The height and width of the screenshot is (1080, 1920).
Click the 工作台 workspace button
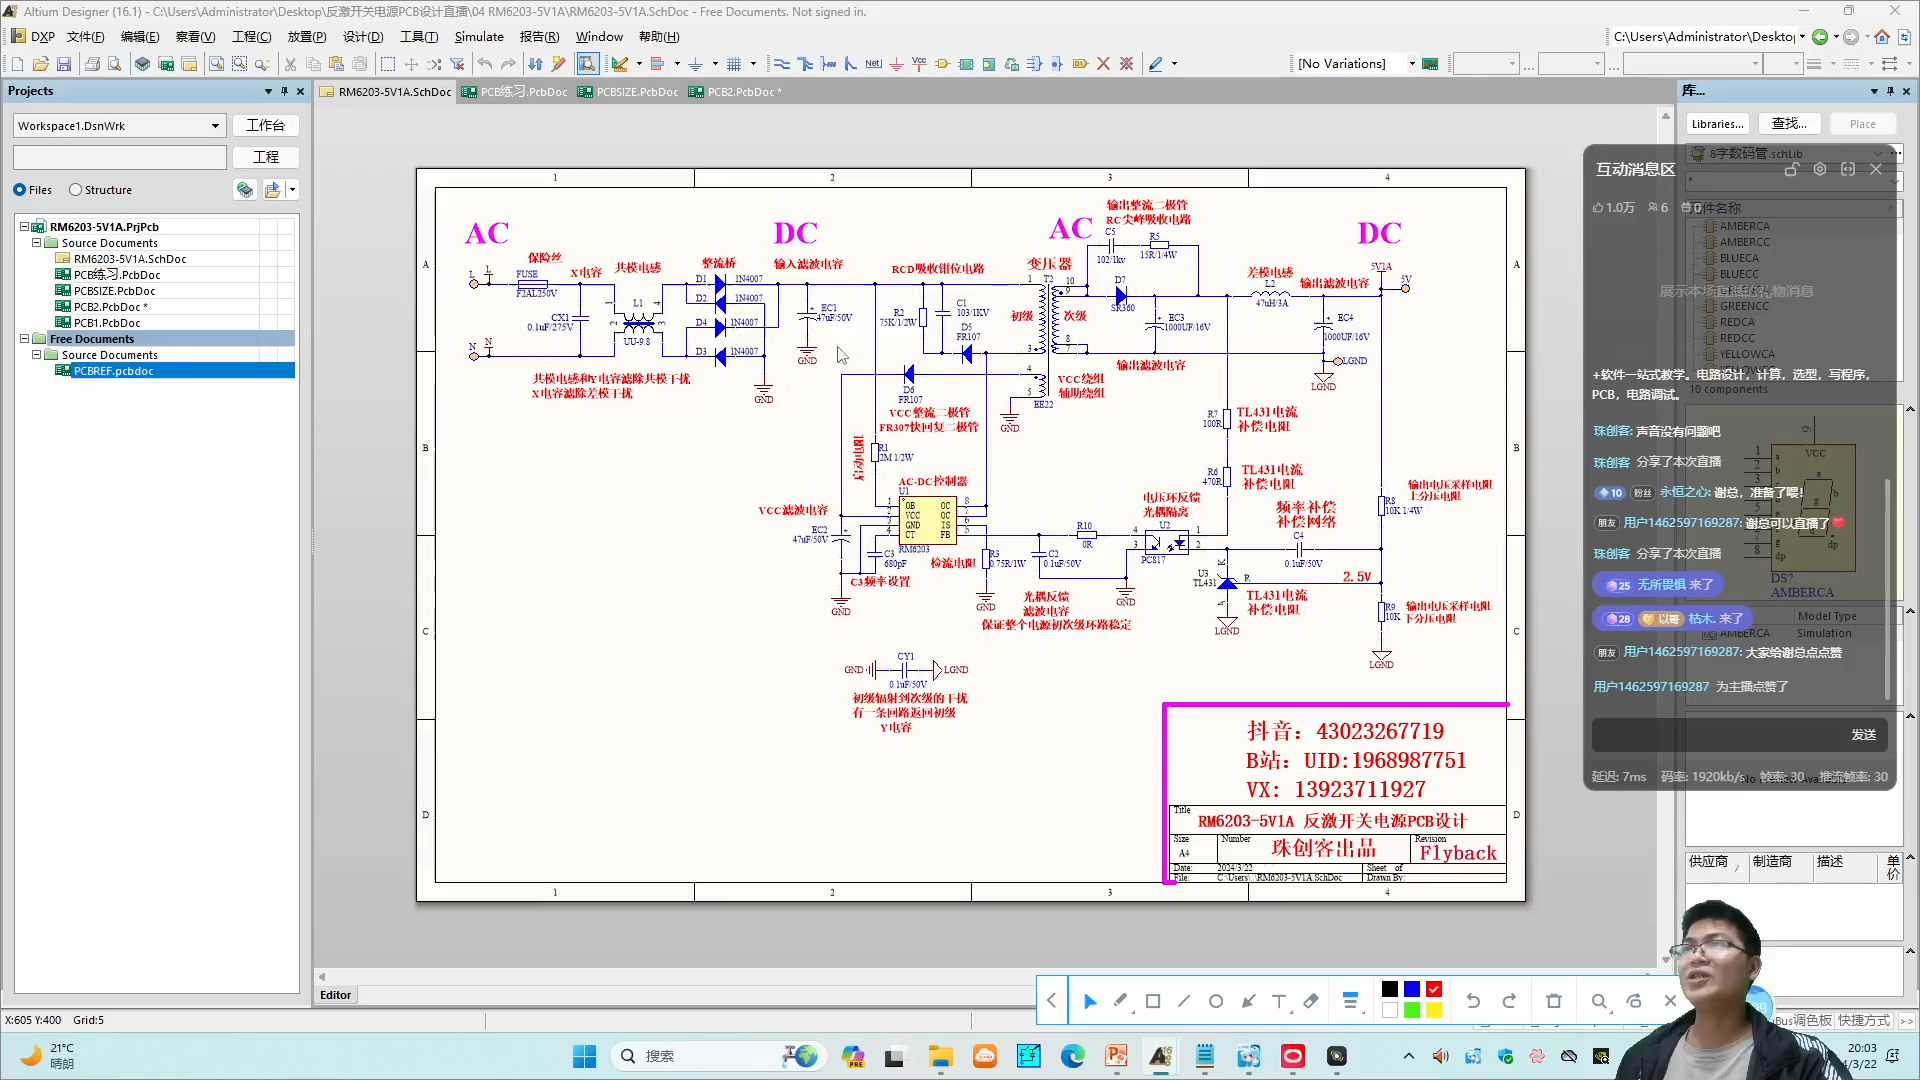tap(265, 126)
